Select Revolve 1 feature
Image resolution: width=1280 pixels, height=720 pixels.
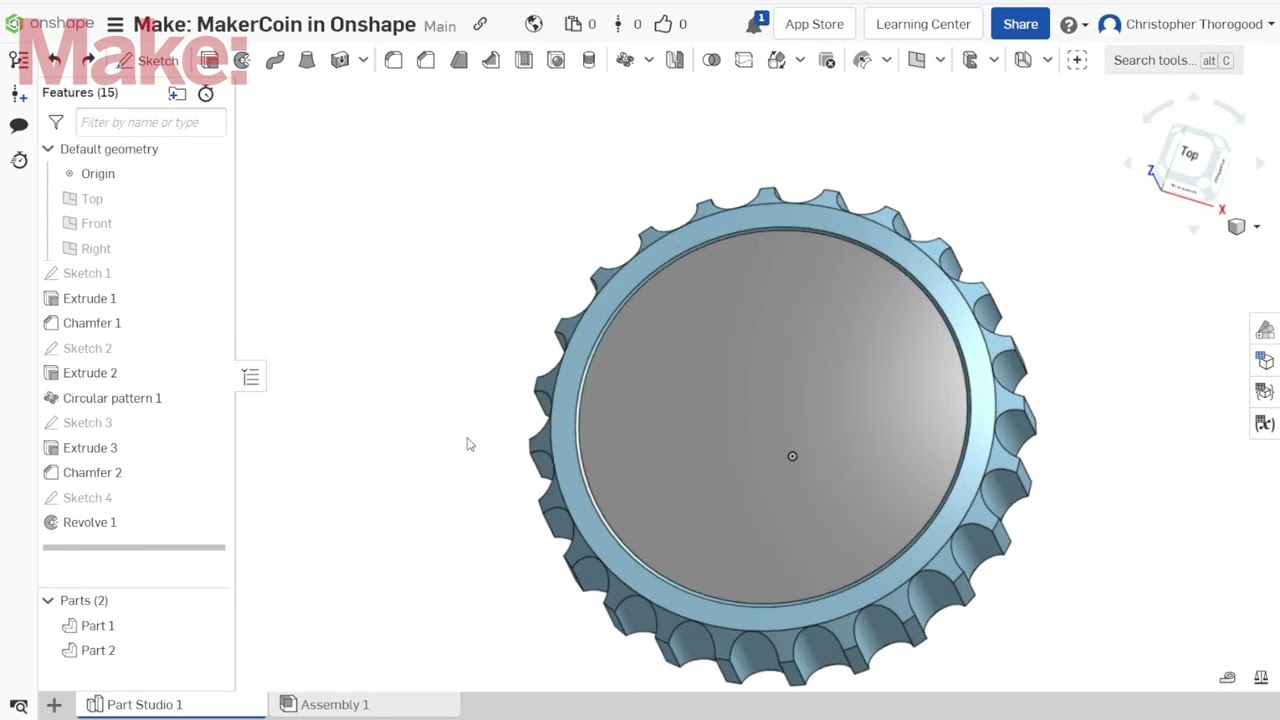90,522
